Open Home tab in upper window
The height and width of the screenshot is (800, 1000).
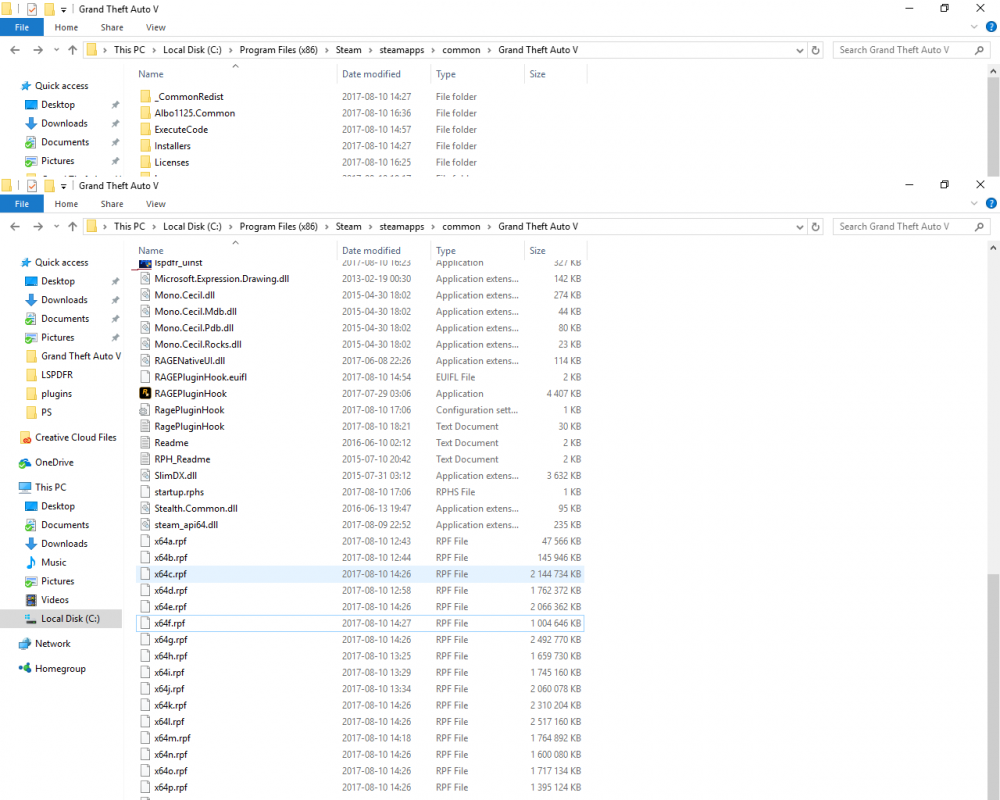click(66, 27)
